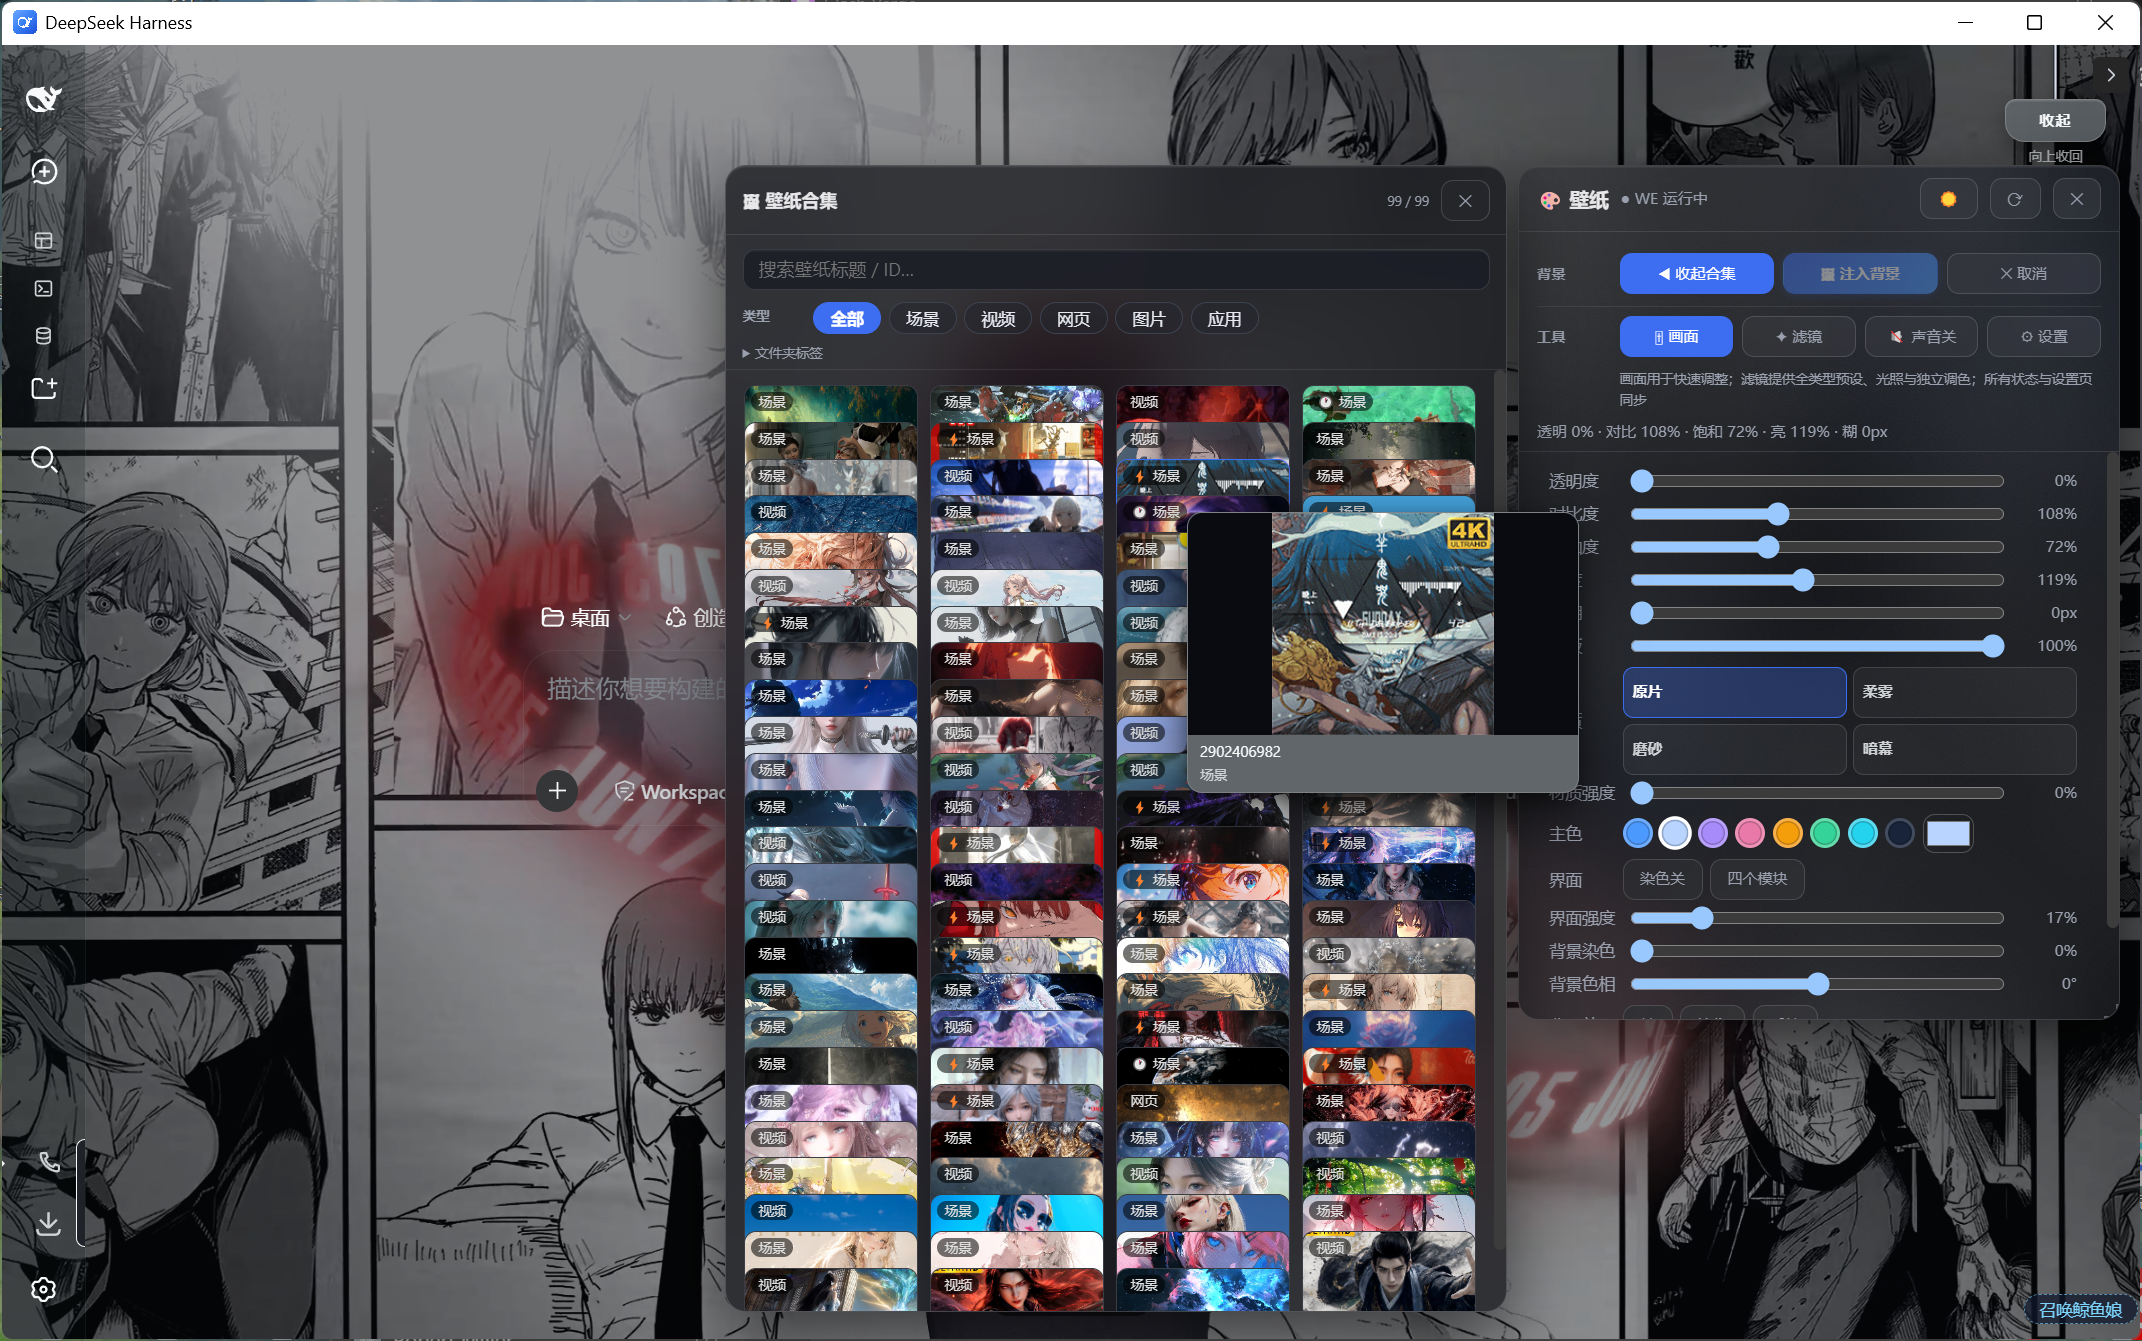Image resolution: width=2142 pixels, height=1341 pixels.
Task: Click the DeepSeek whale logo in the sidebar
Action: (x=43, y=99)
